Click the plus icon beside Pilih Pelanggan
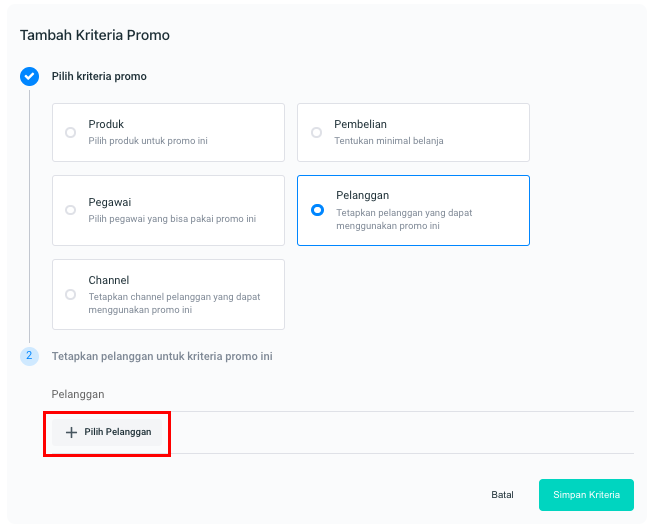 [x=71, y=433]
